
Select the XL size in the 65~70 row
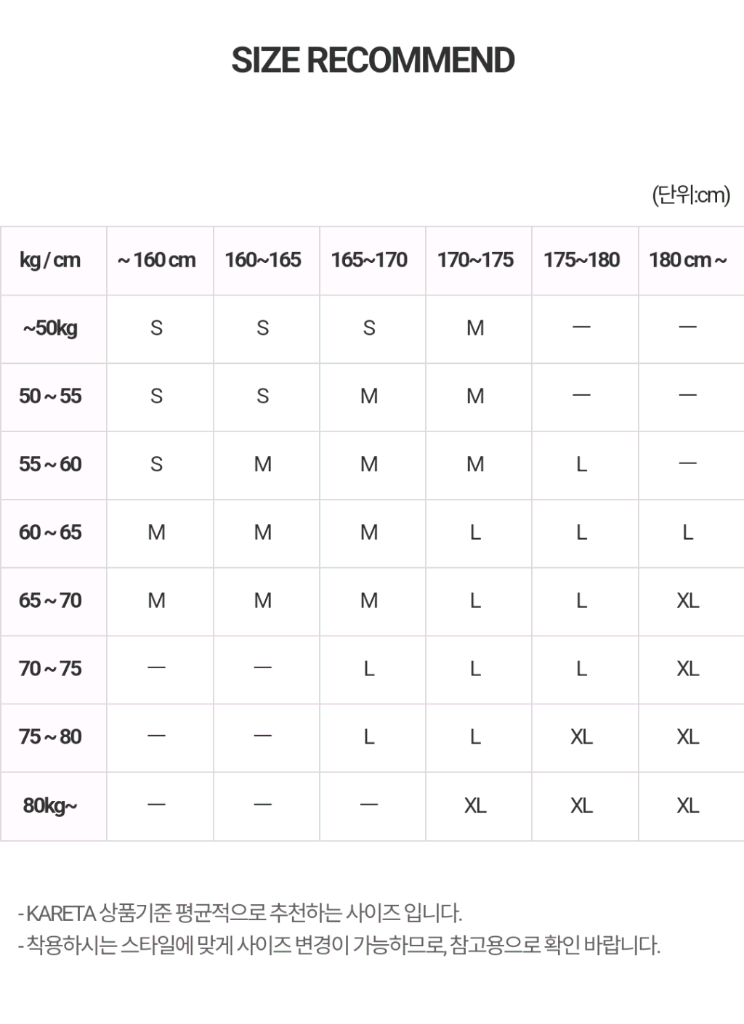tap(687, 600)
